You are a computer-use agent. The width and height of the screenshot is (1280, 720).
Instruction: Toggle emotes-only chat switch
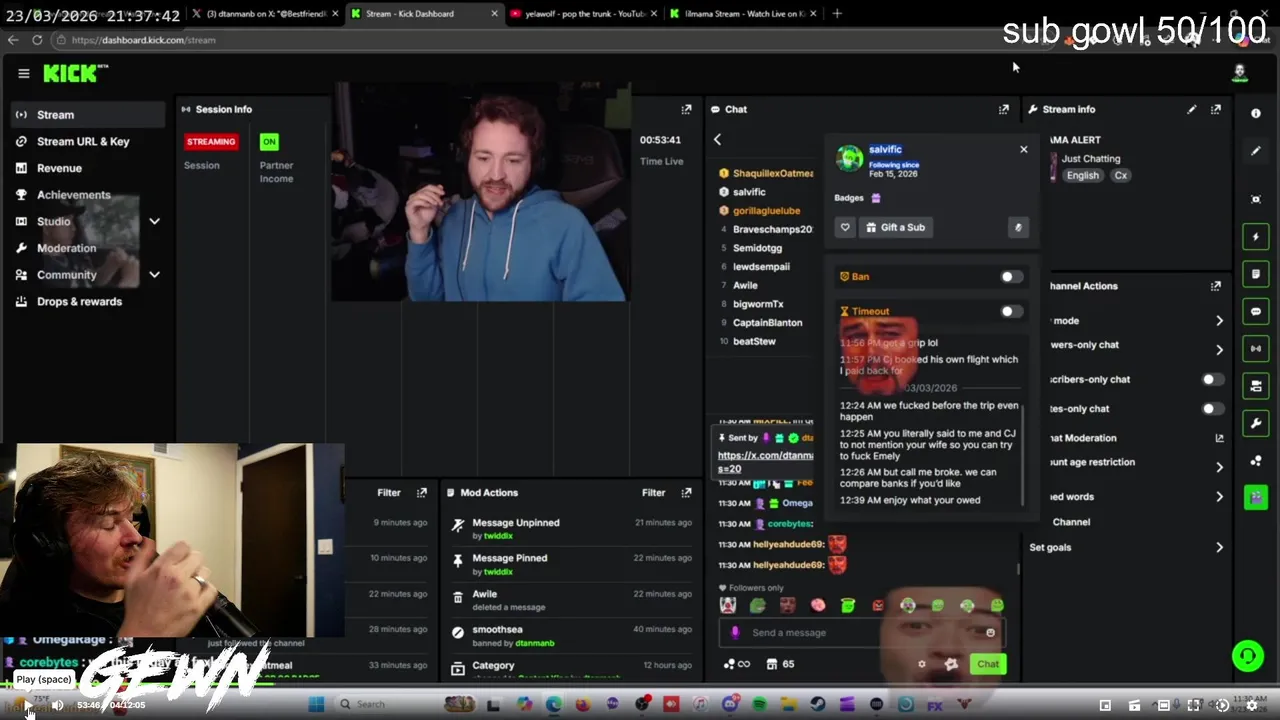[1211, 409]
